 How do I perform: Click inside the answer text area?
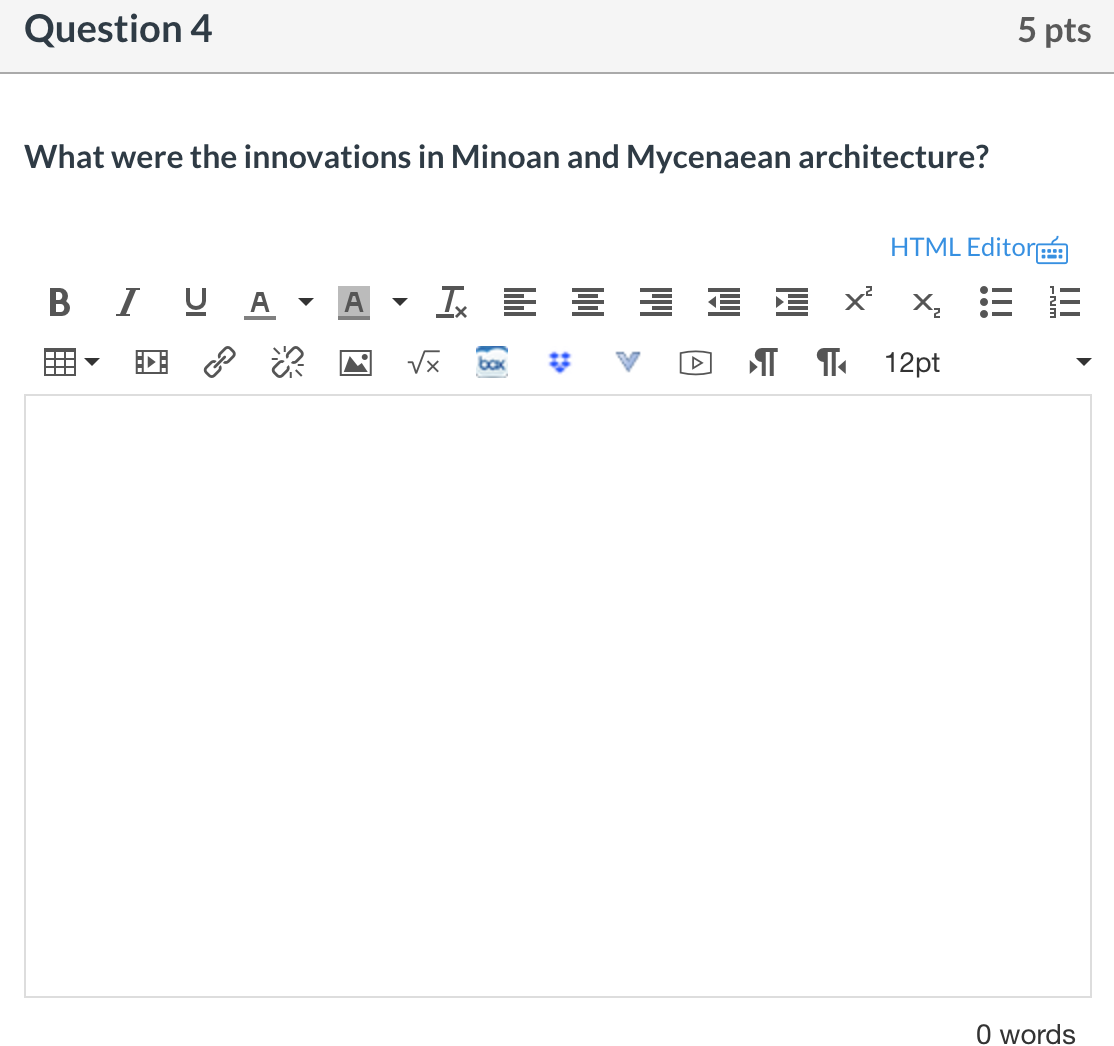557,695
